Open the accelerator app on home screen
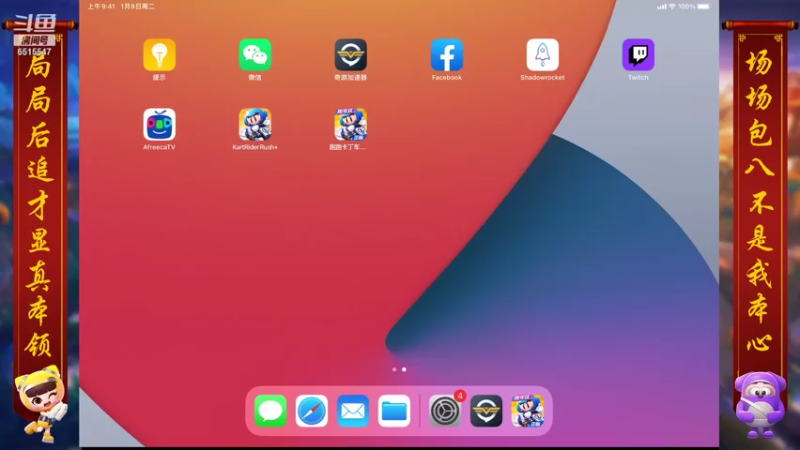 coord(351,55)
